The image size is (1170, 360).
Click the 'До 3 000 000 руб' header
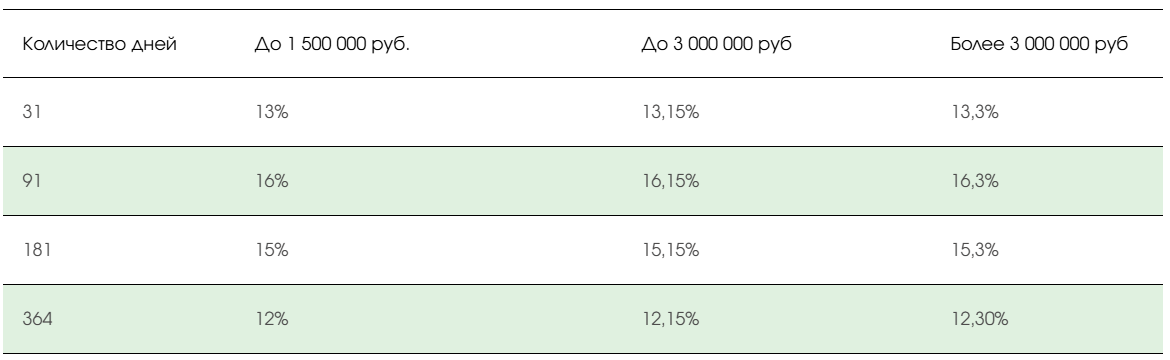[716, 44]
